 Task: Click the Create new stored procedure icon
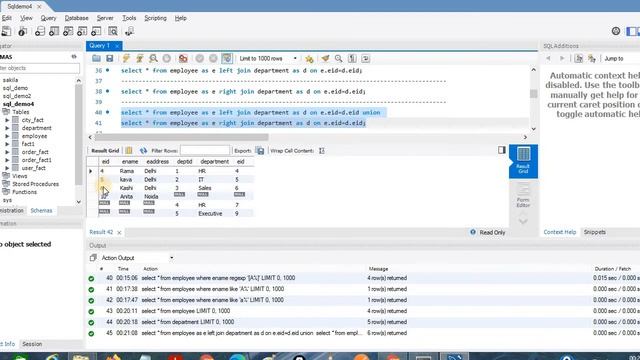tap(82, 31)
